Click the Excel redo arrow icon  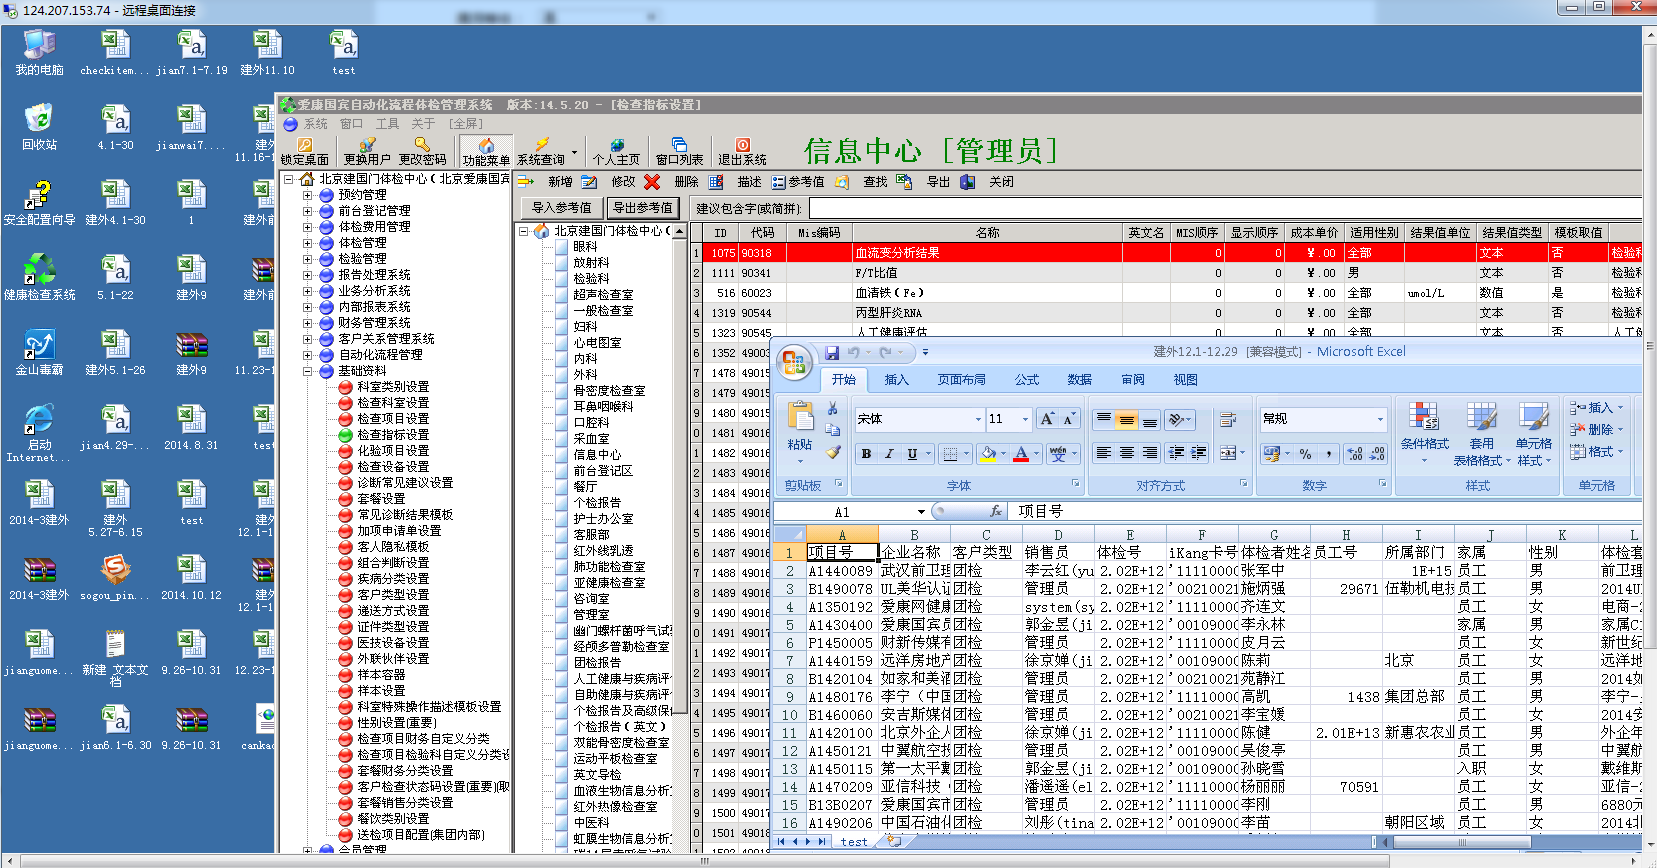[x=885, y=352]
